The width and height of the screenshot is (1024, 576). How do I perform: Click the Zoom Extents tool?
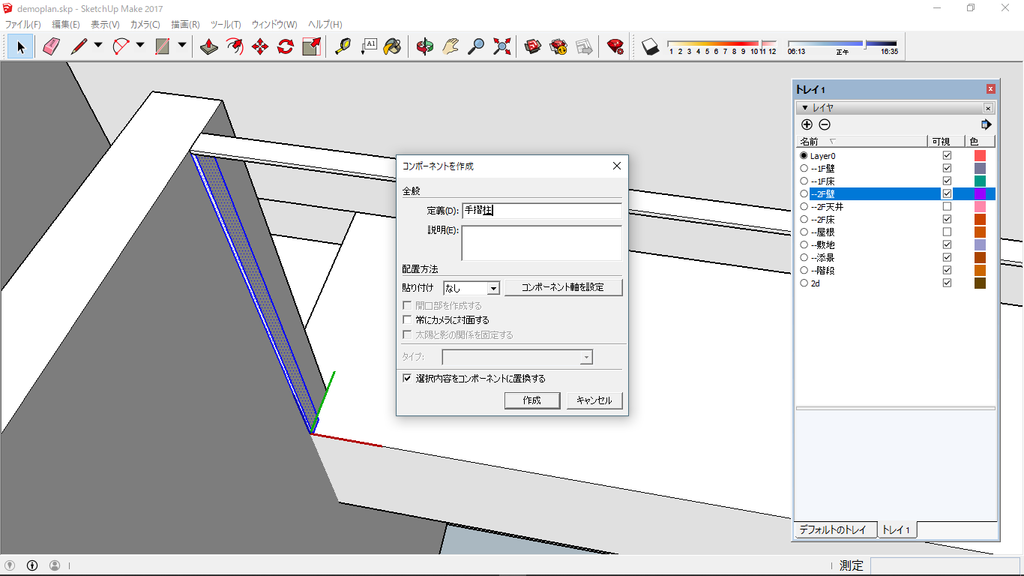(x=502, y=46)
